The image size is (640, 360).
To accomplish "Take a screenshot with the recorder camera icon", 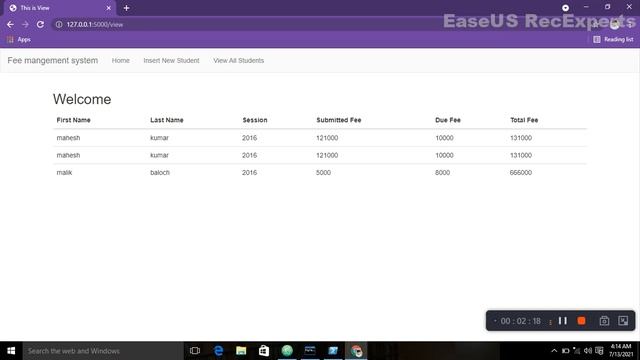I will [604, 321].
